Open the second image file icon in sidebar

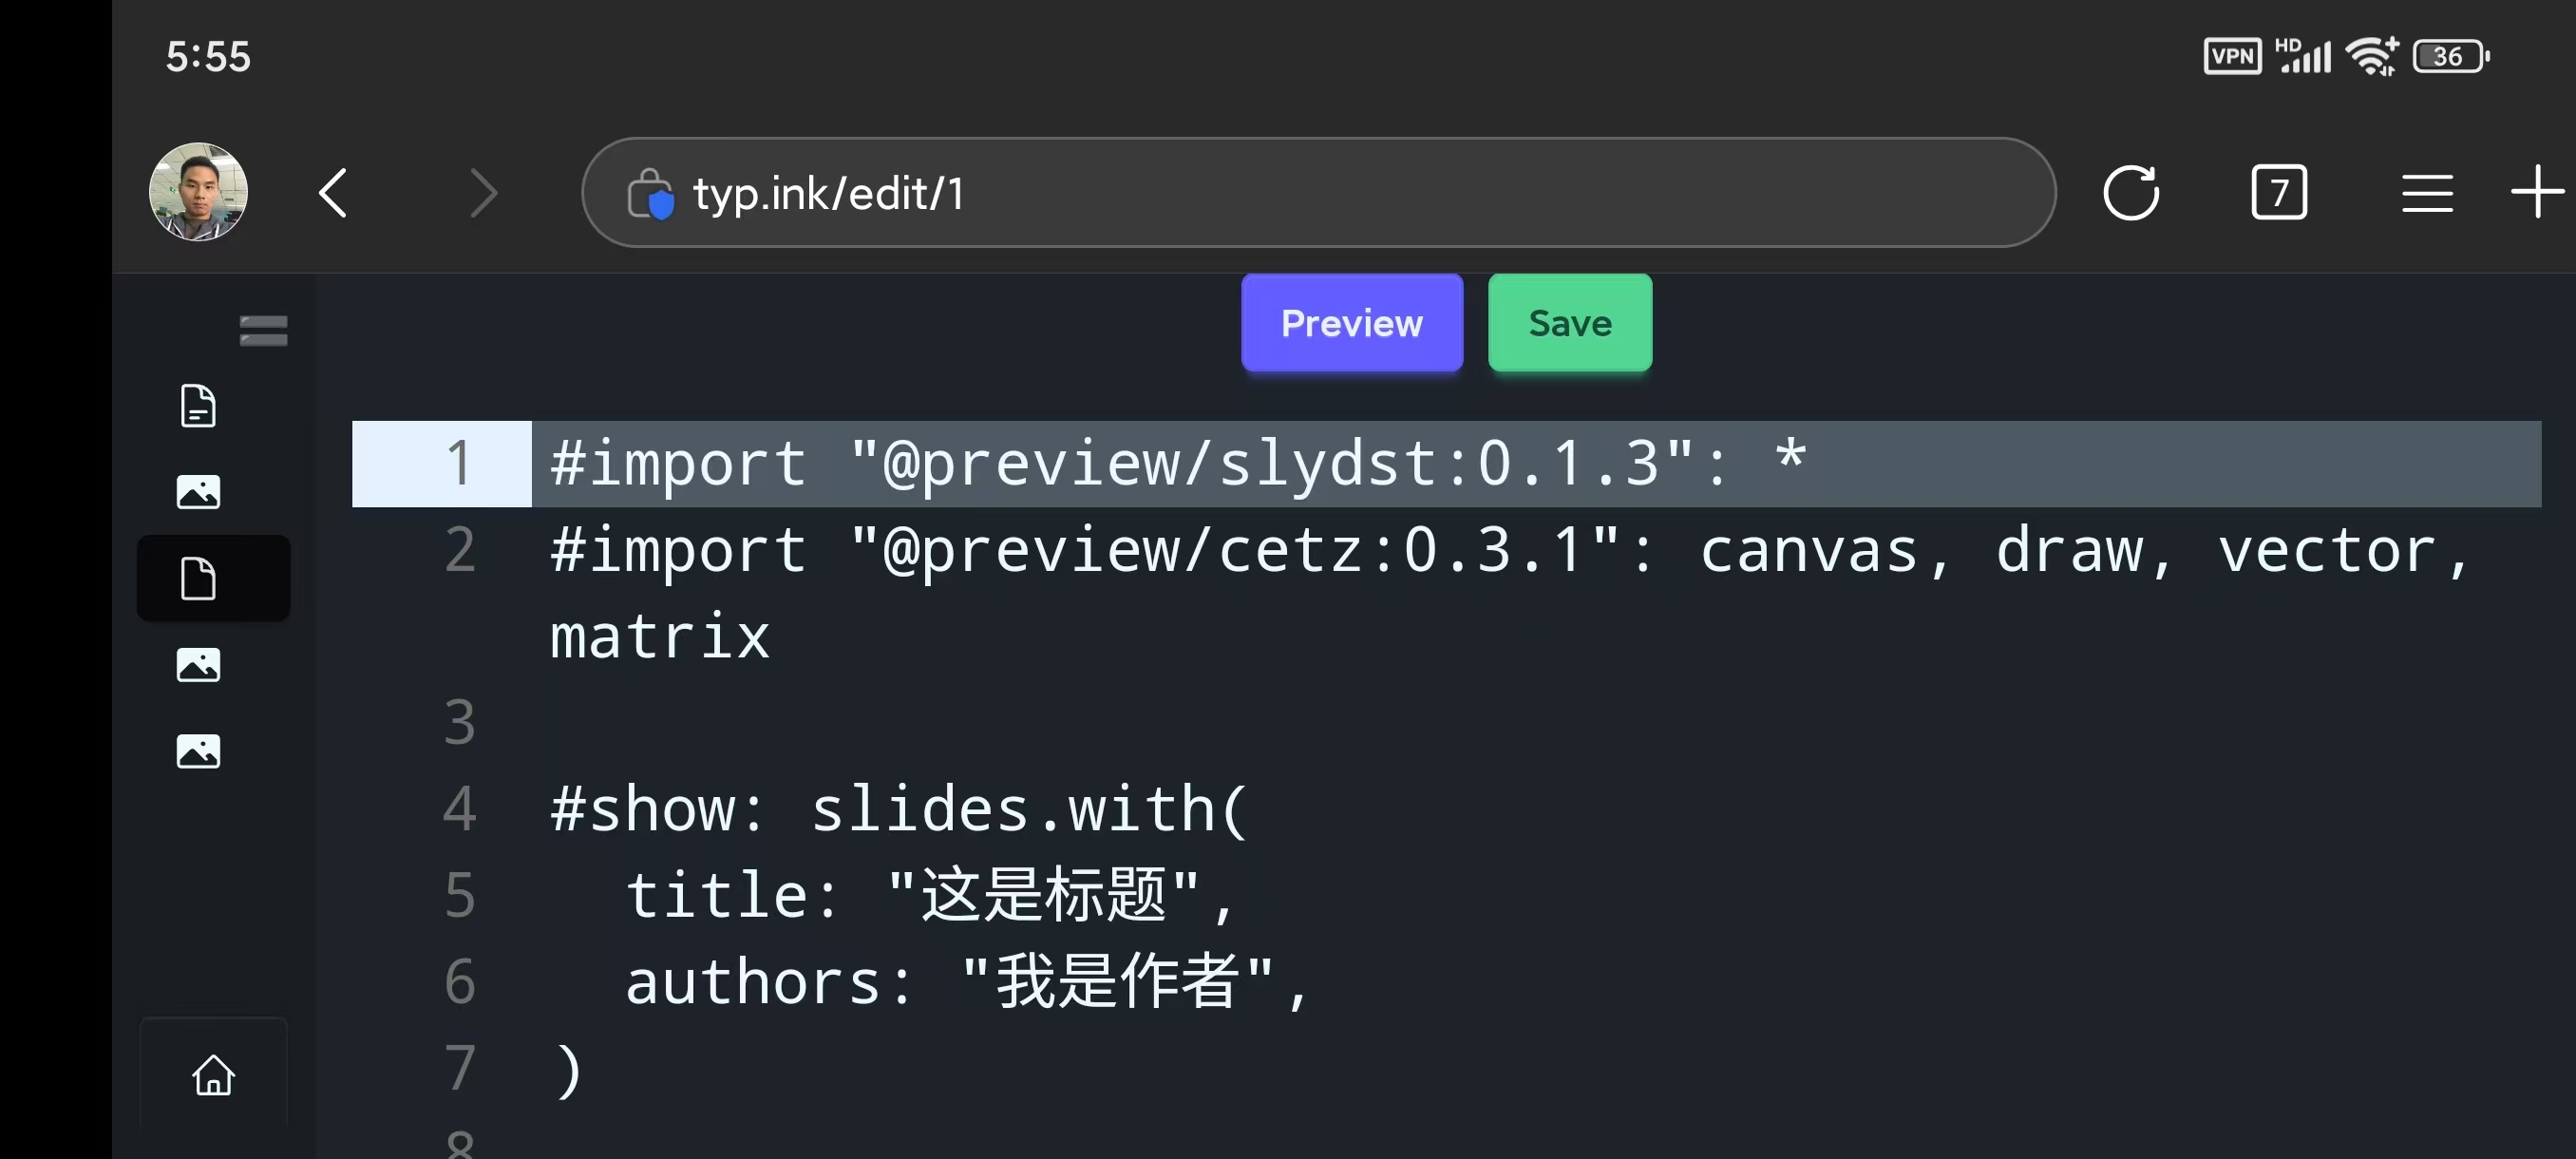(198, 665)
